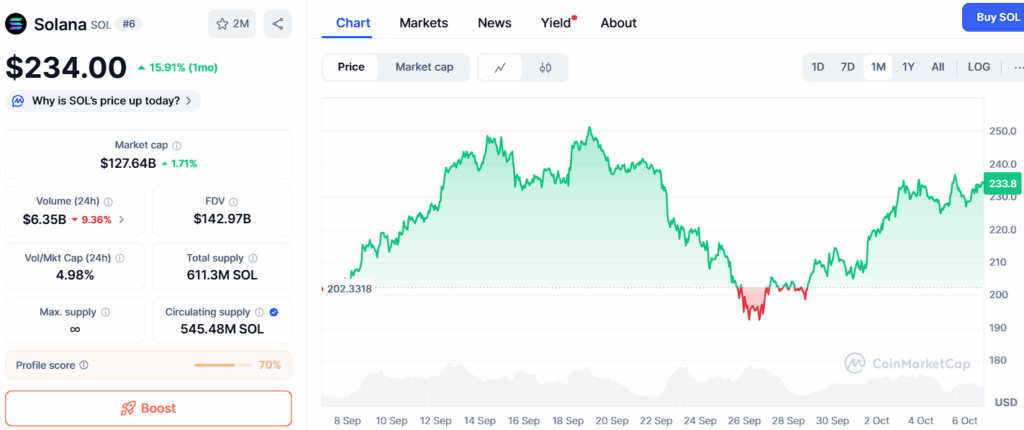Add Solana to watchlist with star button
The height and width of the screenshot is (430, 1024).
coord(231,23)
